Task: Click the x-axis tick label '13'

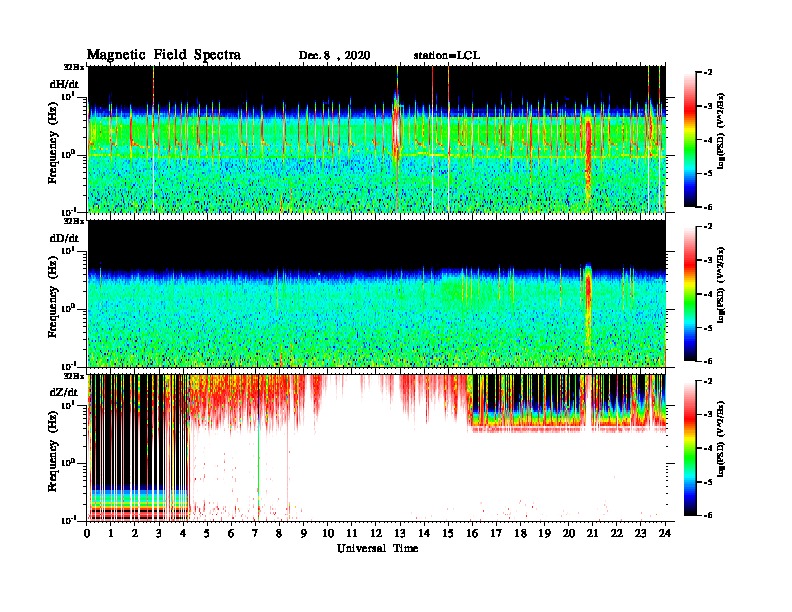Action: 400,534
